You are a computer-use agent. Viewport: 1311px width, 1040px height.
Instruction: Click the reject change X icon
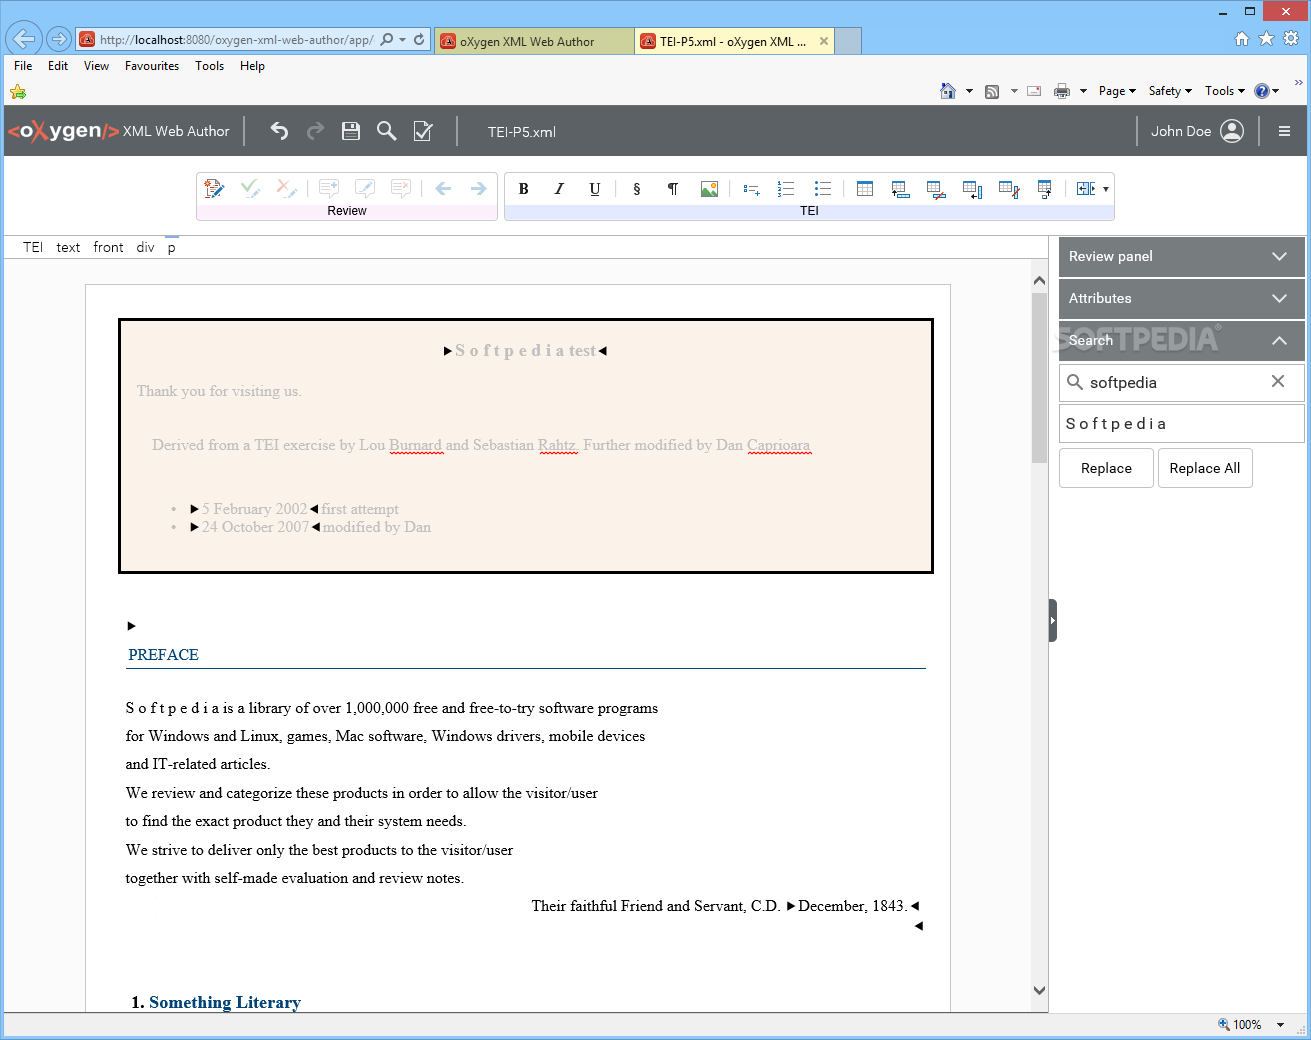(287, 188)
